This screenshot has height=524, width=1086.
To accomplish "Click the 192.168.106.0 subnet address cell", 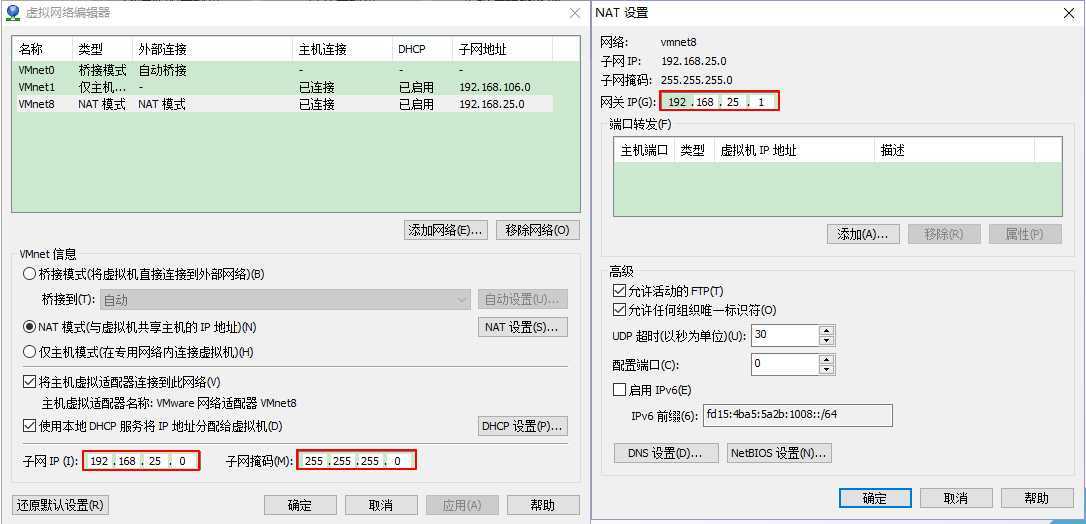I will tap(495, 87).
